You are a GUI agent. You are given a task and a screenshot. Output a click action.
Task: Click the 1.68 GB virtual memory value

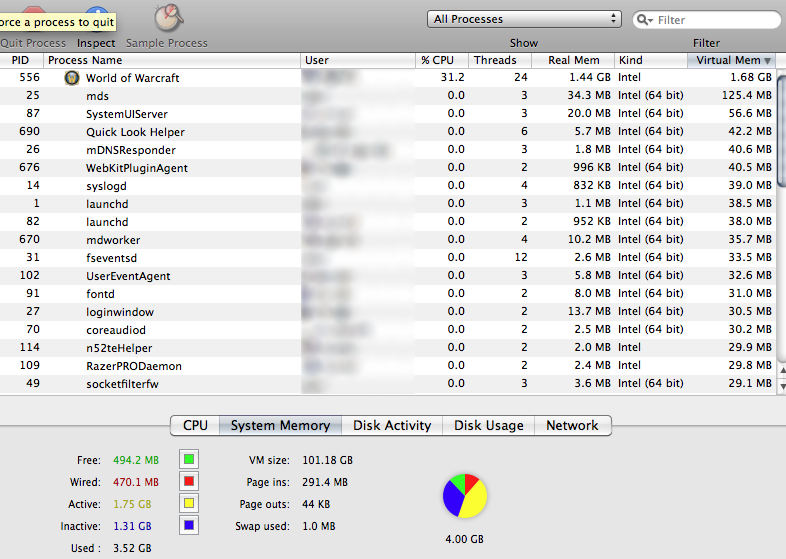pyautogui.click(x=750, y=77)
